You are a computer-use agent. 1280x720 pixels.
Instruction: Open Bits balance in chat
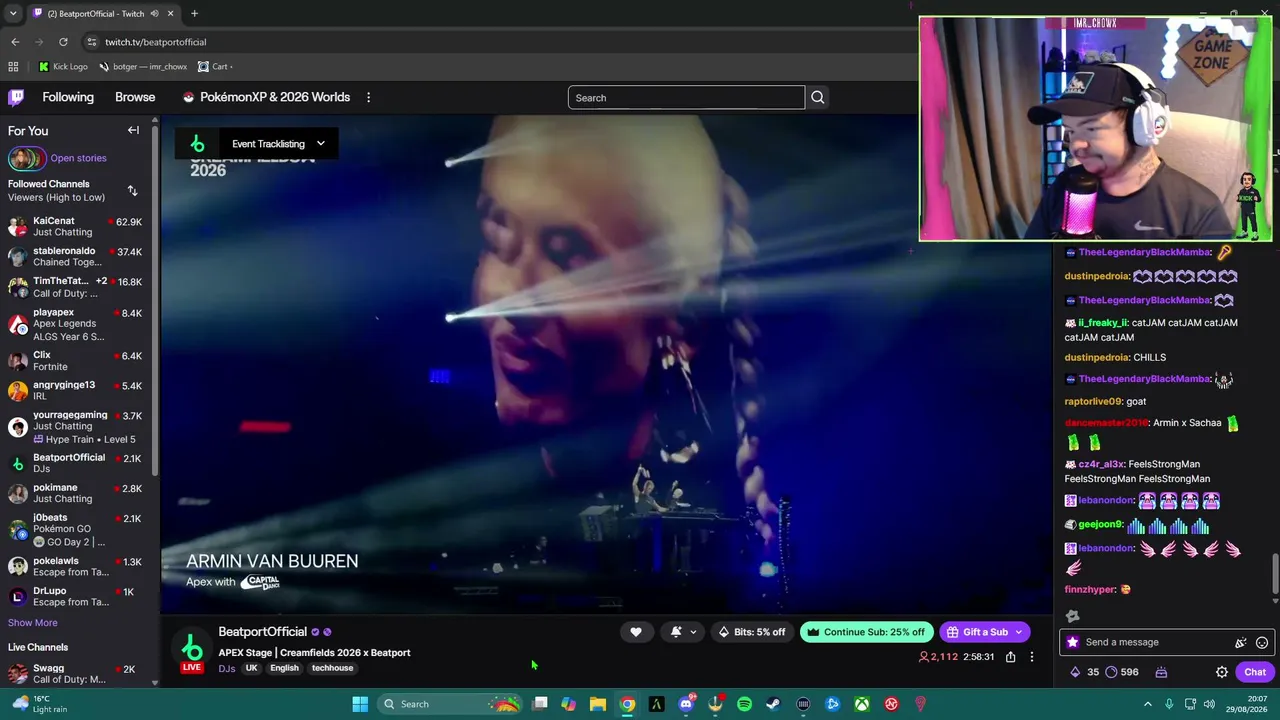1084,672
